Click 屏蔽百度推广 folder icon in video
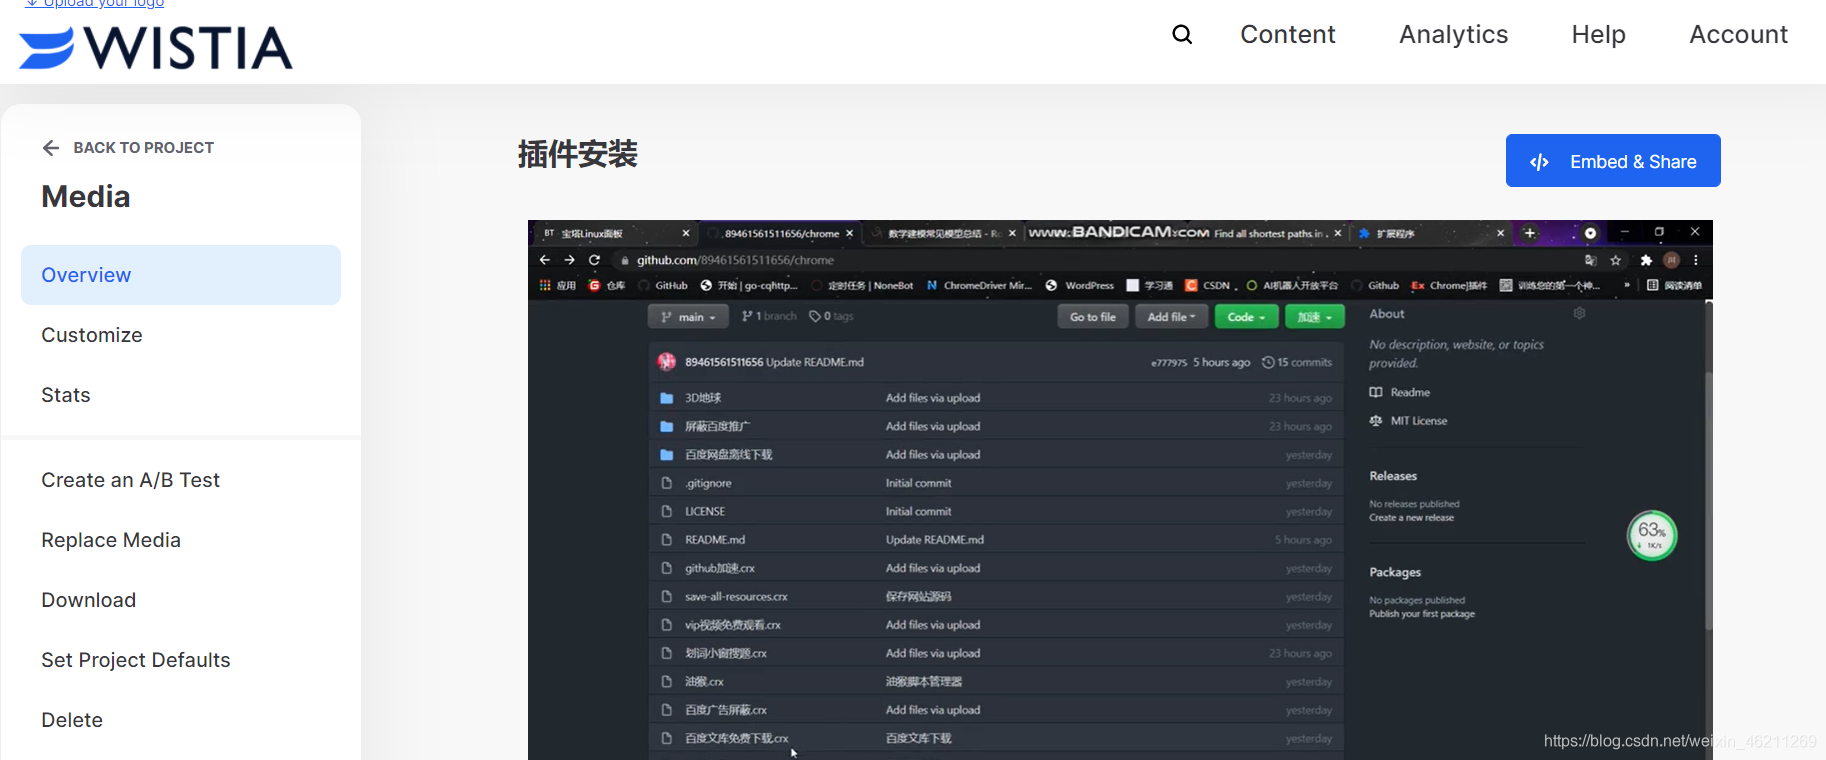The width and height of the screenshot is (1826, 760). click(666, 427)
